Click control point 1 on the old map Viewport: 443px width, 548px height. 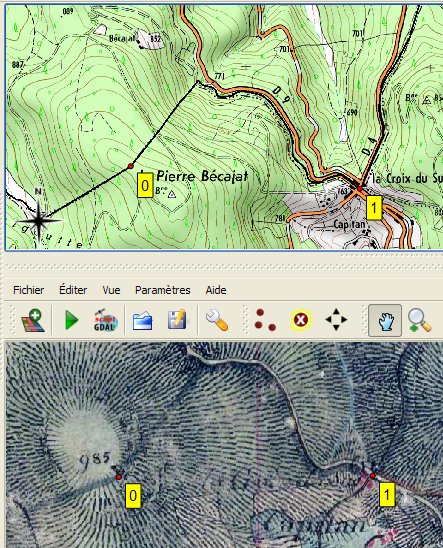click(372, 476)
